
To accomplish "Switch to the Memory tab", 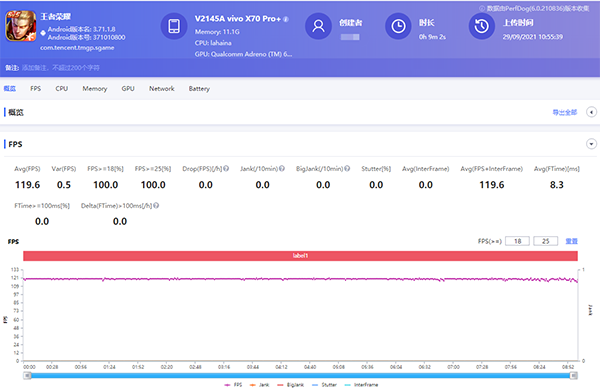I will [x=95, y=88].
